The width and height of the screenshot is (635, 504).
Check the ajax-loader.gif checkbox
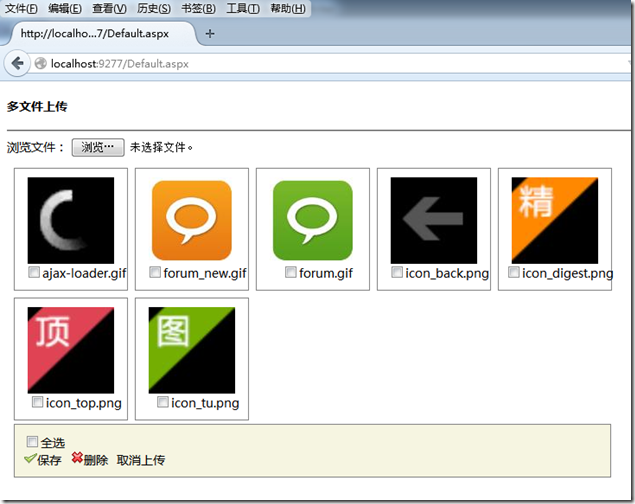(x=34, y=272)
